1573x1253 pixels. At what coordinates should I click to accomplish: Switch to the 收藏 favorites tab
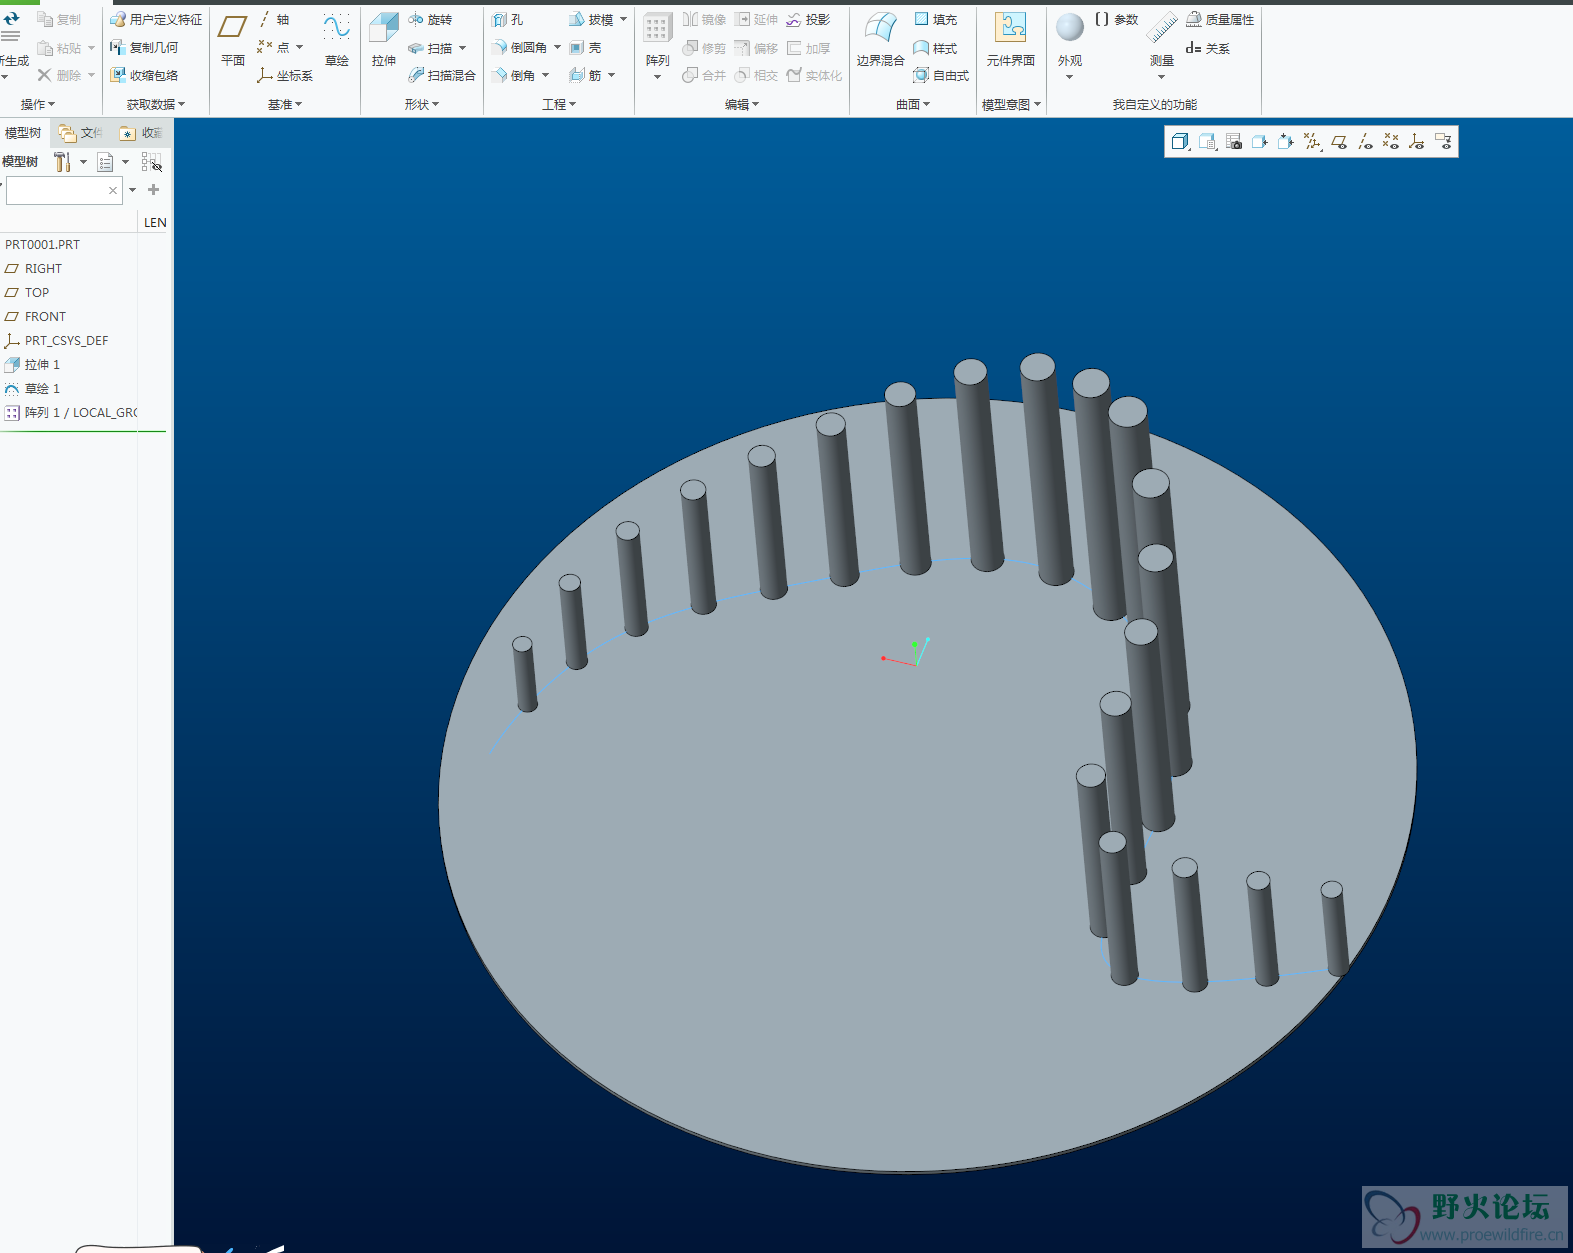coord(140,133)
